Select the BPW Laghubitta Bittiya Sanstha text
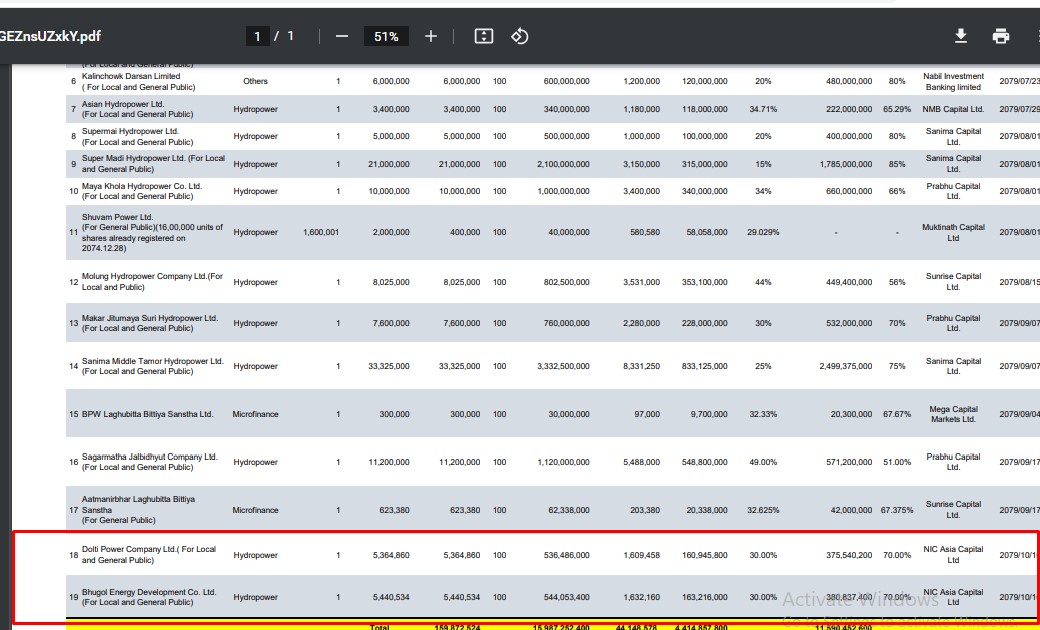The image size is (1040, 630). tap(147, 414)
